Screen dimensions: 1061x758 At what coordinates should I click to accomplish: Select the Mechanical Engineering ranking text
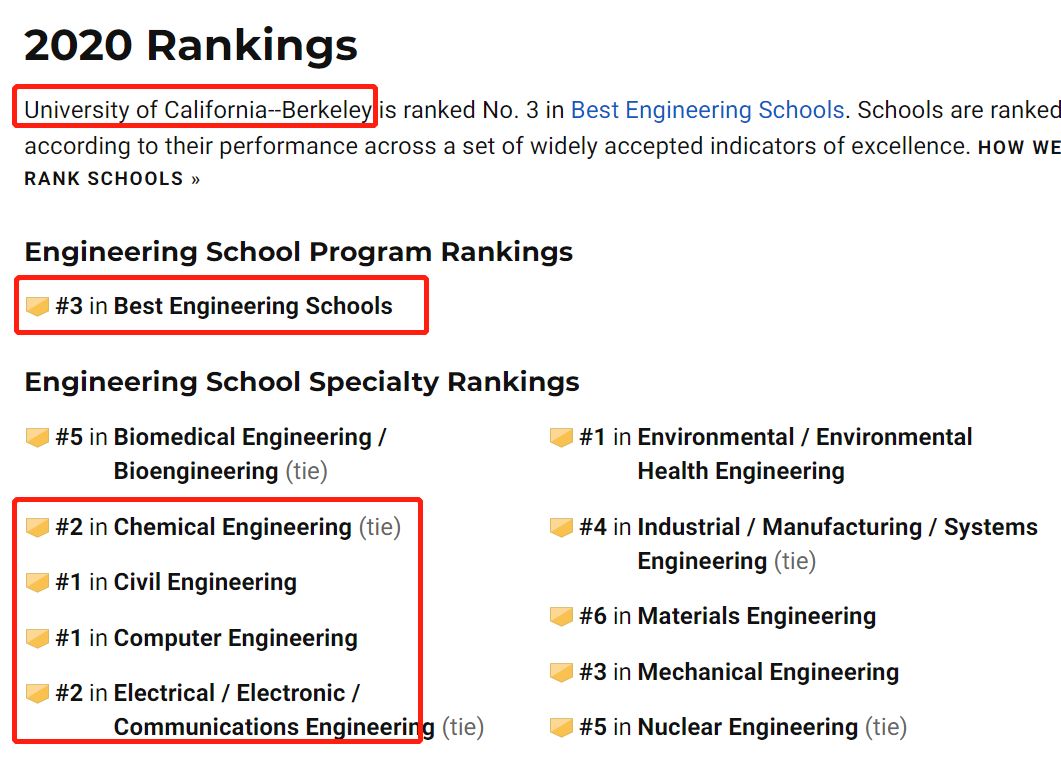739,672
